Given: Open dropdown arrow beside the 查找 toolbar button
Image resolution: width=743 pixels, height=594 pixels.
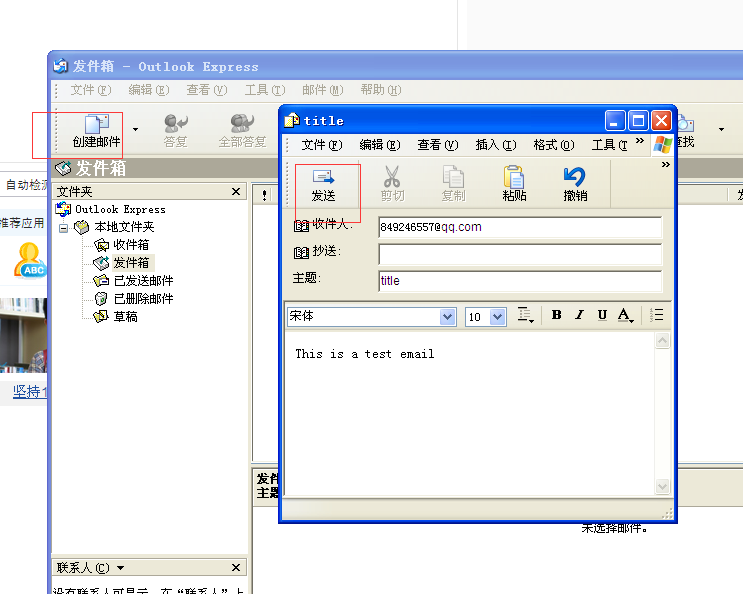Looking at the screenshot, I should (x=721, y=129).
